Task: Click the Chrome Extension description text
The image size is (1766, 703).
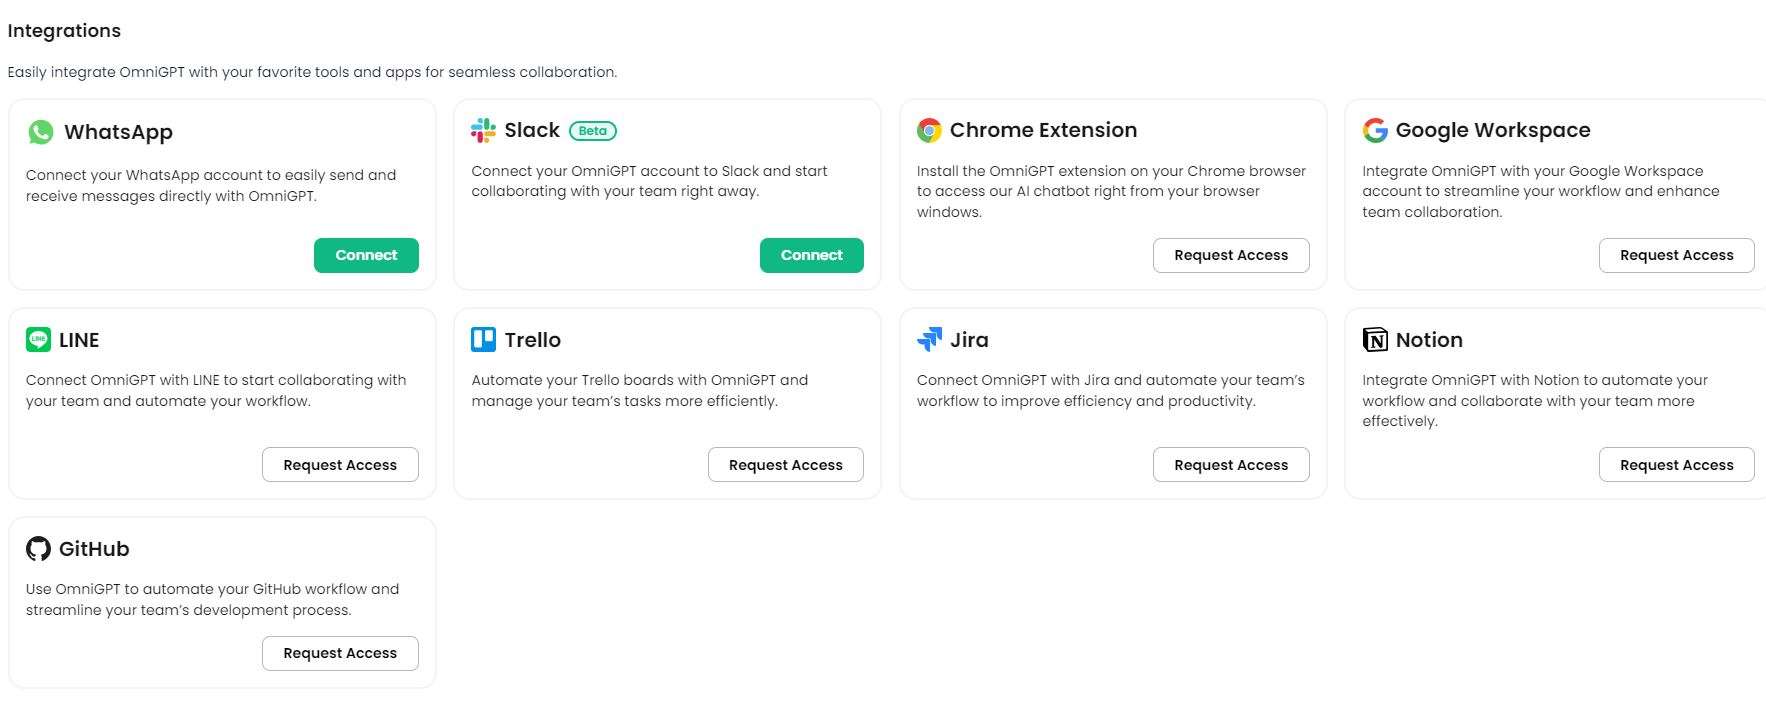Action: 1111,191
